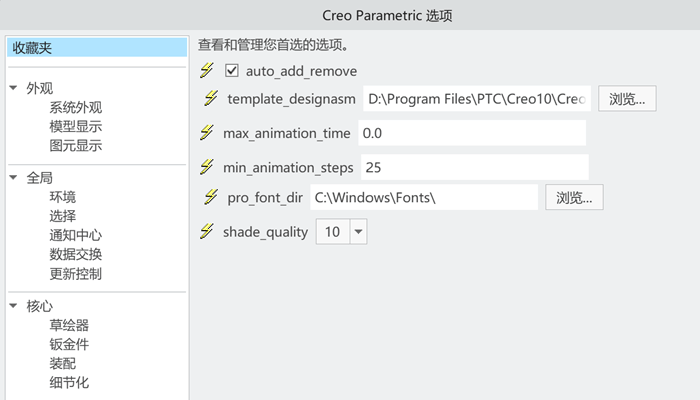This screenshot has height=400, width=700.
Task: Open the 选择 category
Action: [62, 216]
